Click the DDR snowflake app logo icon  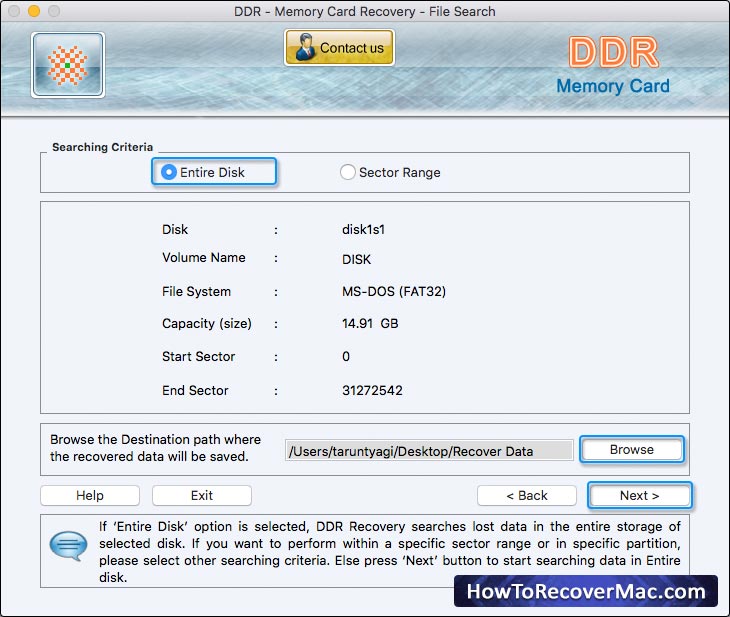click(x=68, y=65)
